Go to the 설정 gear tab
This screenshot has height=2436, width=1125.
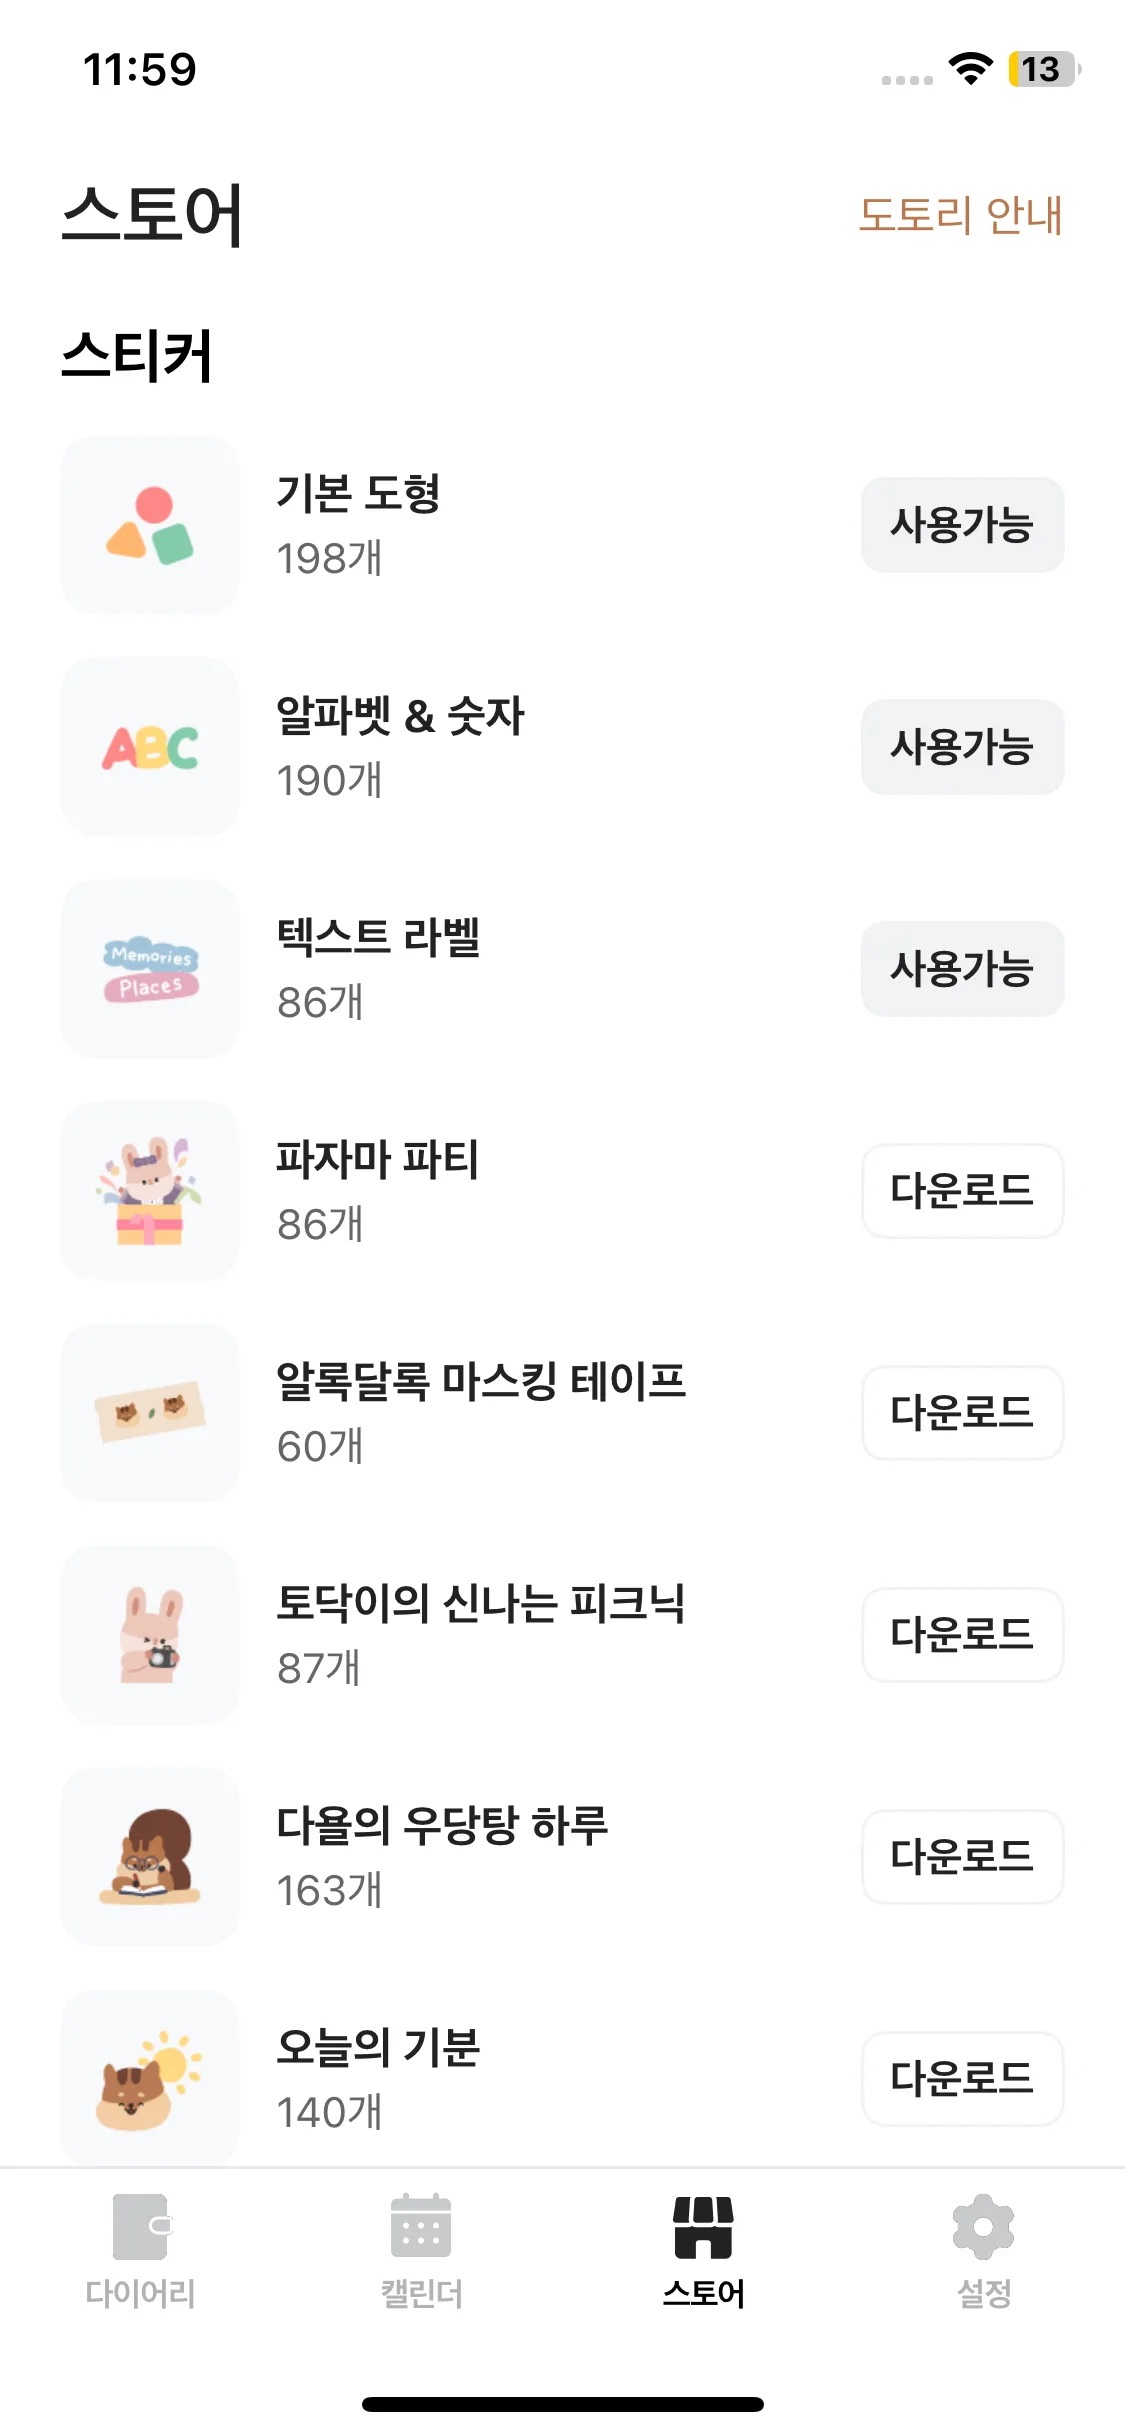click(x=984, y=2250)
